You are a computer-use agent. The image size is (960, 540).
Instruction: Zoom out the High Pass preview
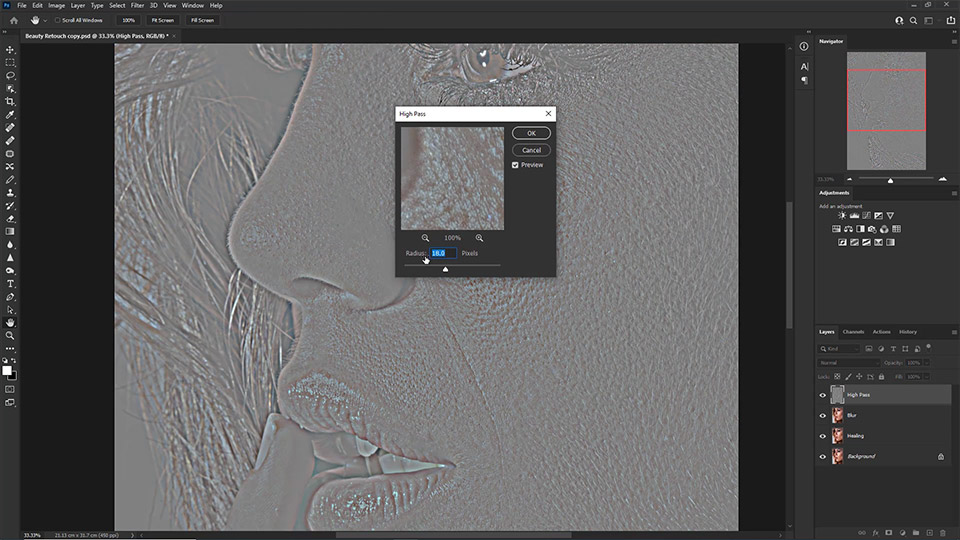[x=426, y=238]
